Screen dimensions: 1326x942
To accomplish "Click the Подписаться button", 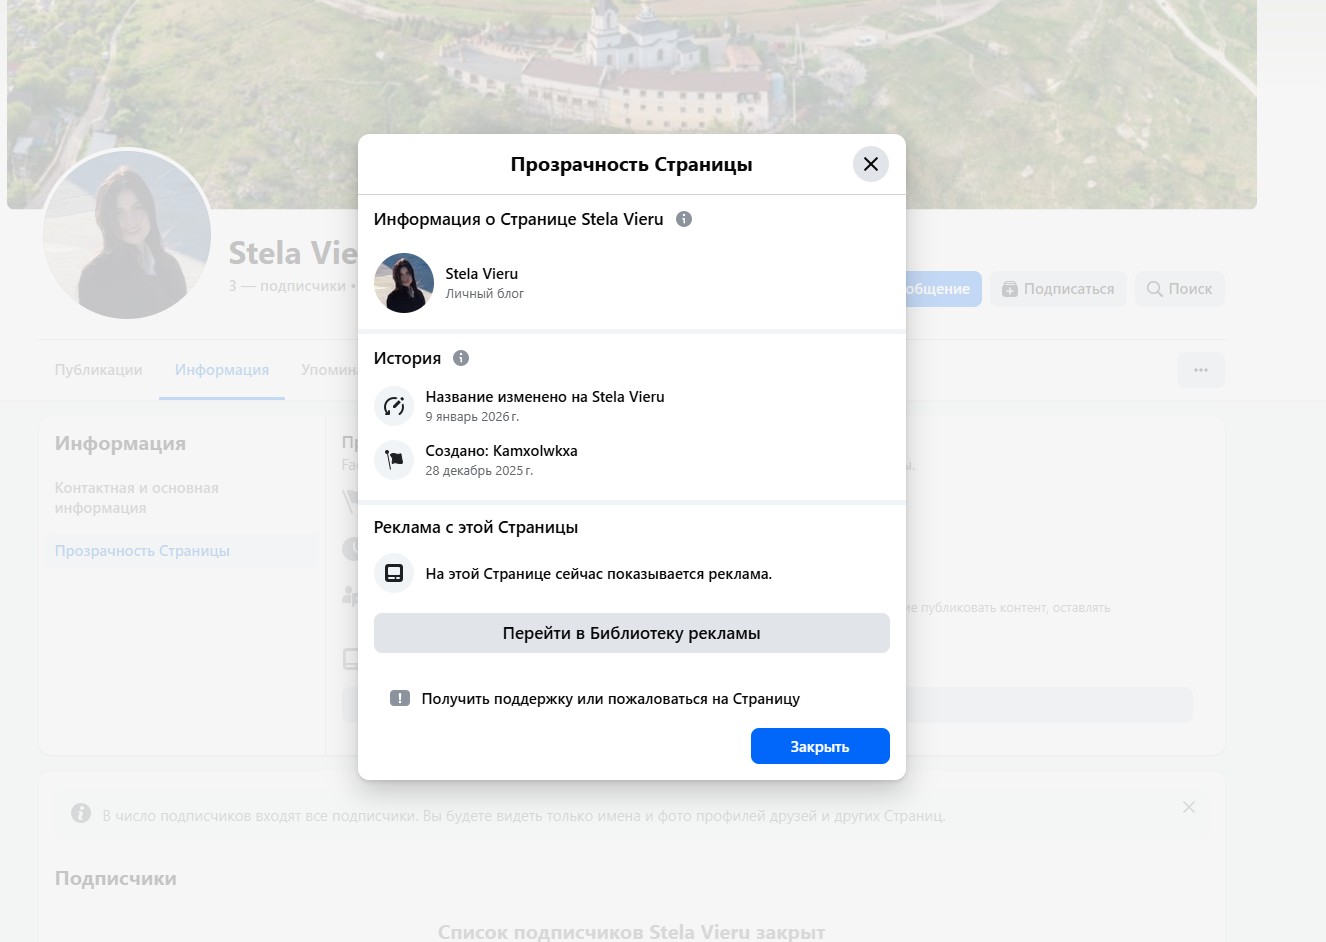I will pyautogui.click(x=1058, y=289).
